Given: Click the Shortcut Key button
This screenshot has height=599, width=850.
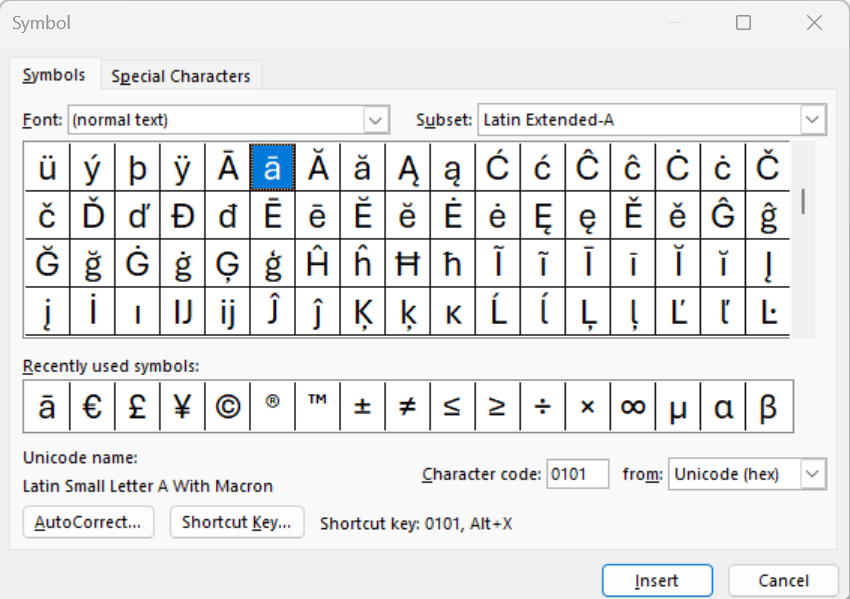Looking at the screenshot, I should 237,522.
